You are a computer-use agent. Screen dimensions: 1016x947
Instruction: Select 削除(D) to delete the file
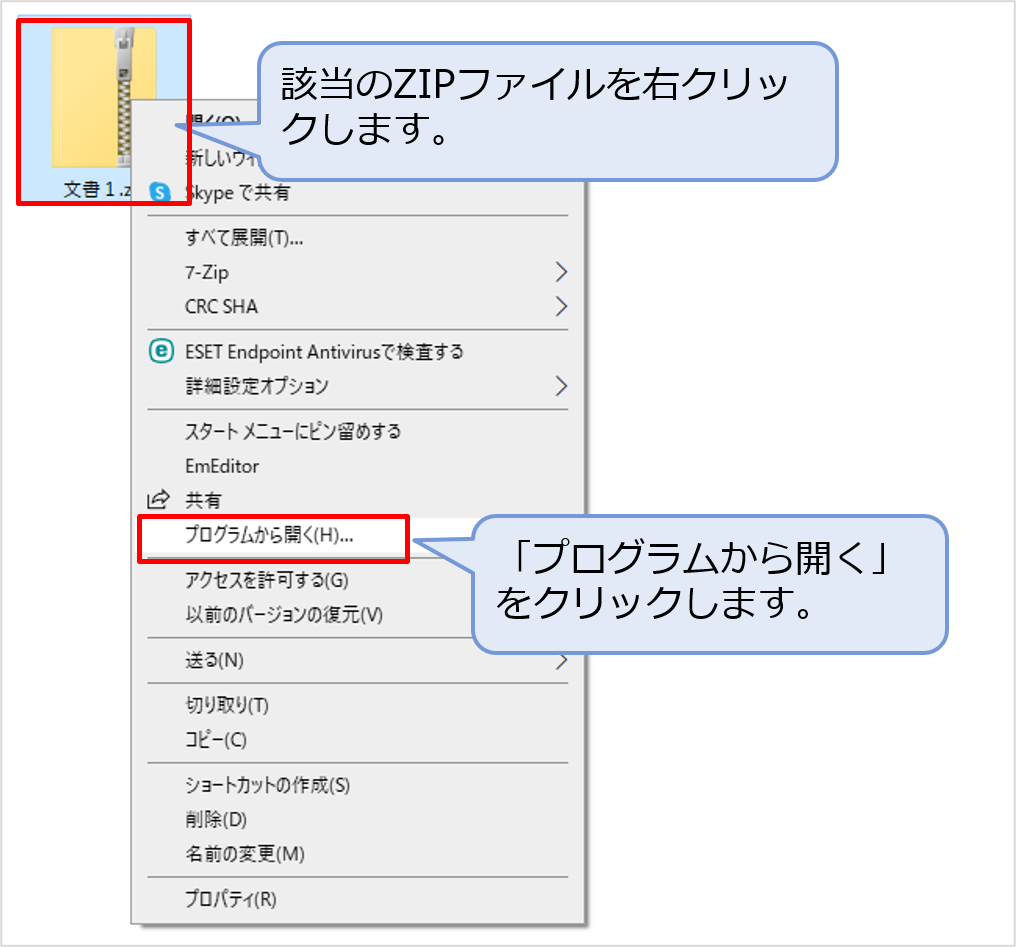pos(216,820)
